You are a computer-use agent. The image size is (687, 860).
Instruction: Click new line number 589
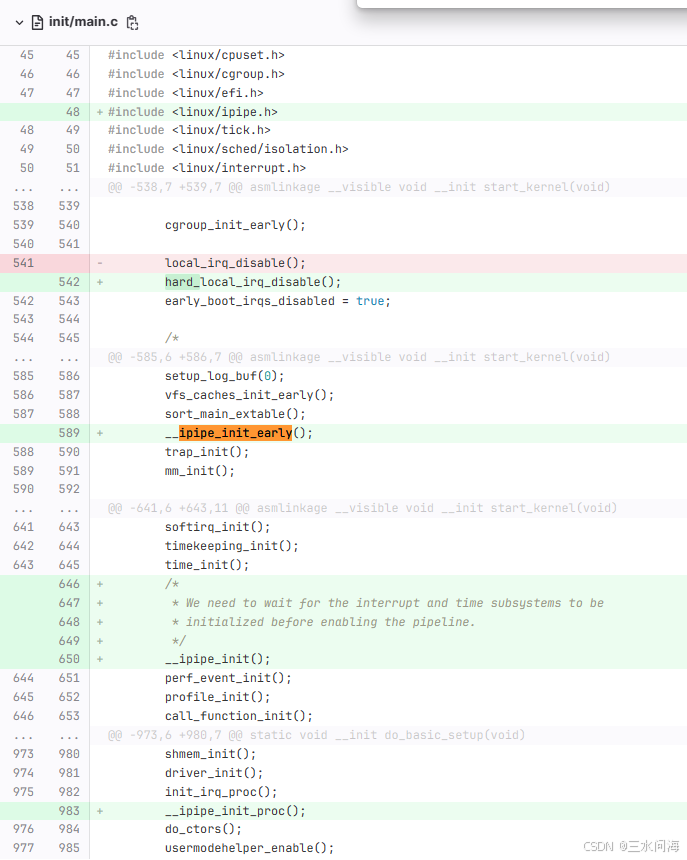click(x=69, y=433)
